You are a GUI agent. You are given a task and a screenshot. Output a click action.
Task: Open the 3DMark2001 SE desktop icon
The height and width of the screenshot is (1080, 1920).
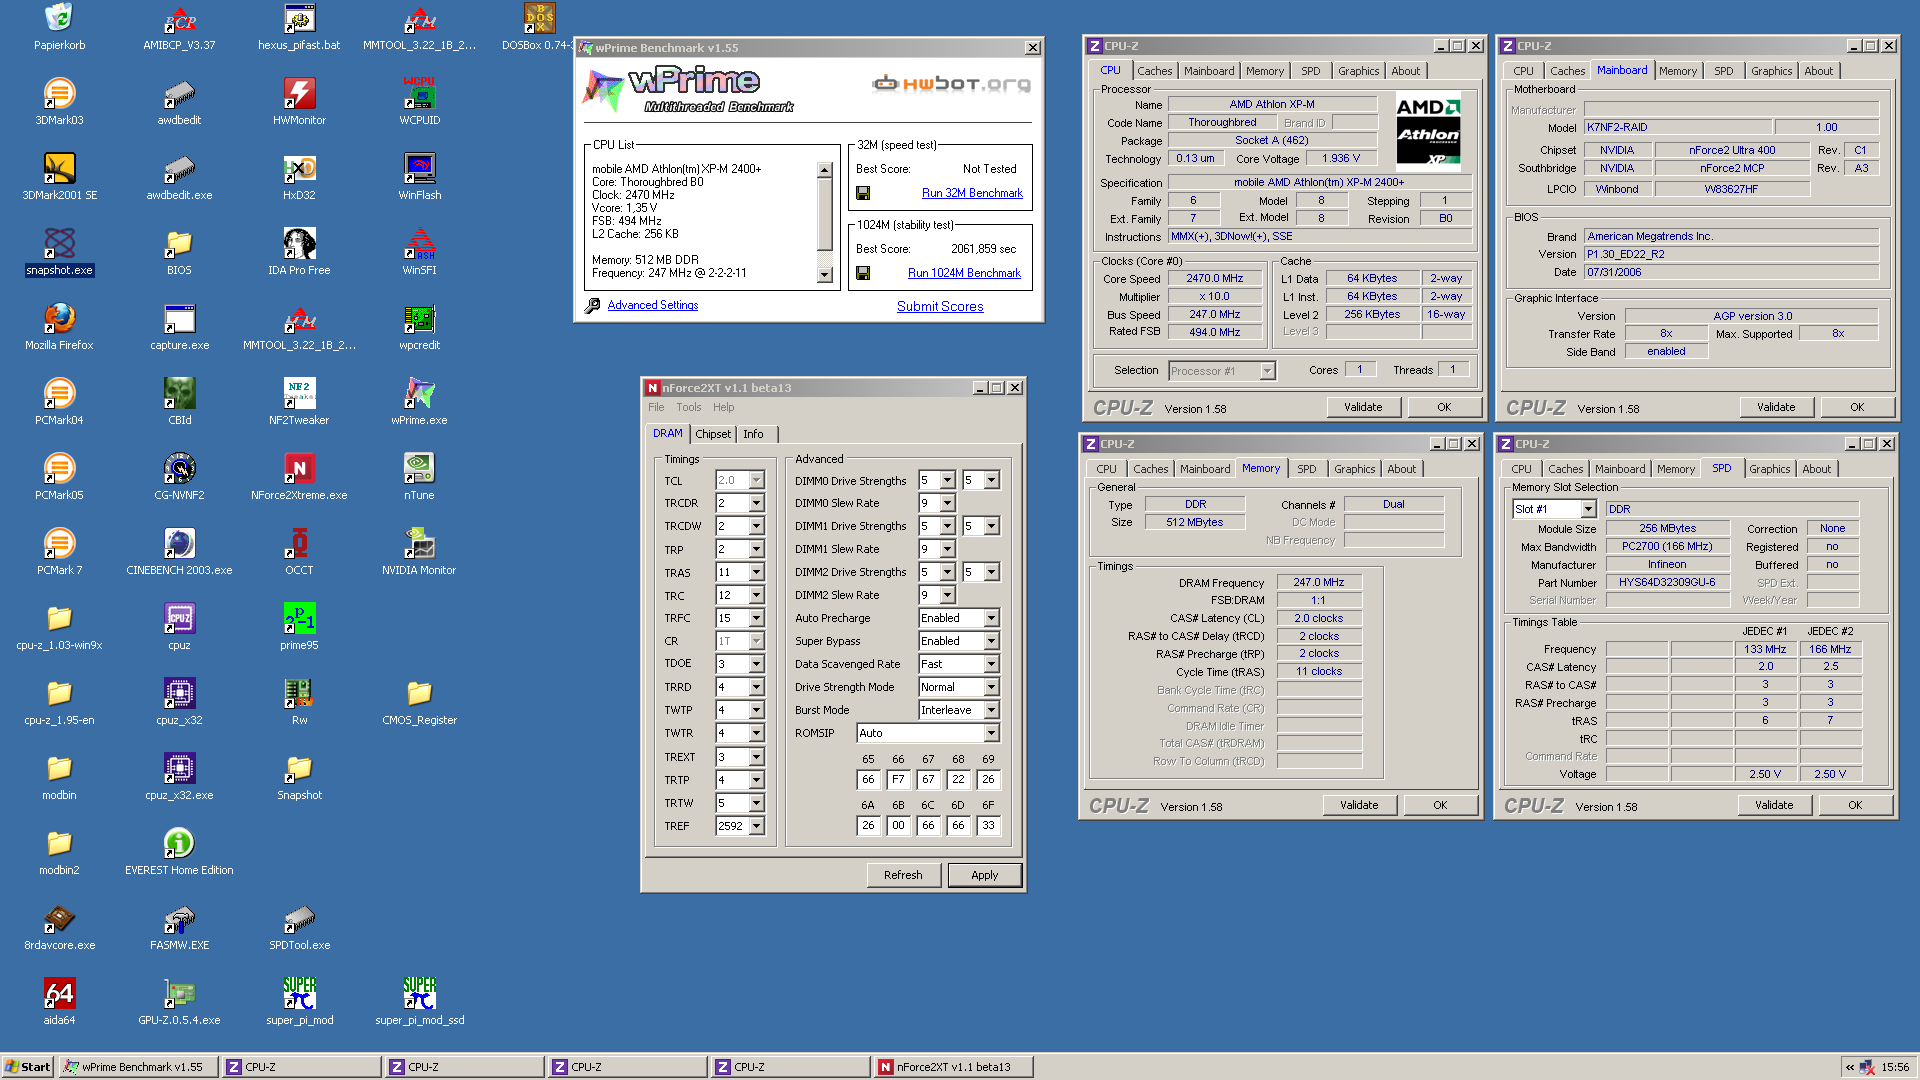(59, 176)
